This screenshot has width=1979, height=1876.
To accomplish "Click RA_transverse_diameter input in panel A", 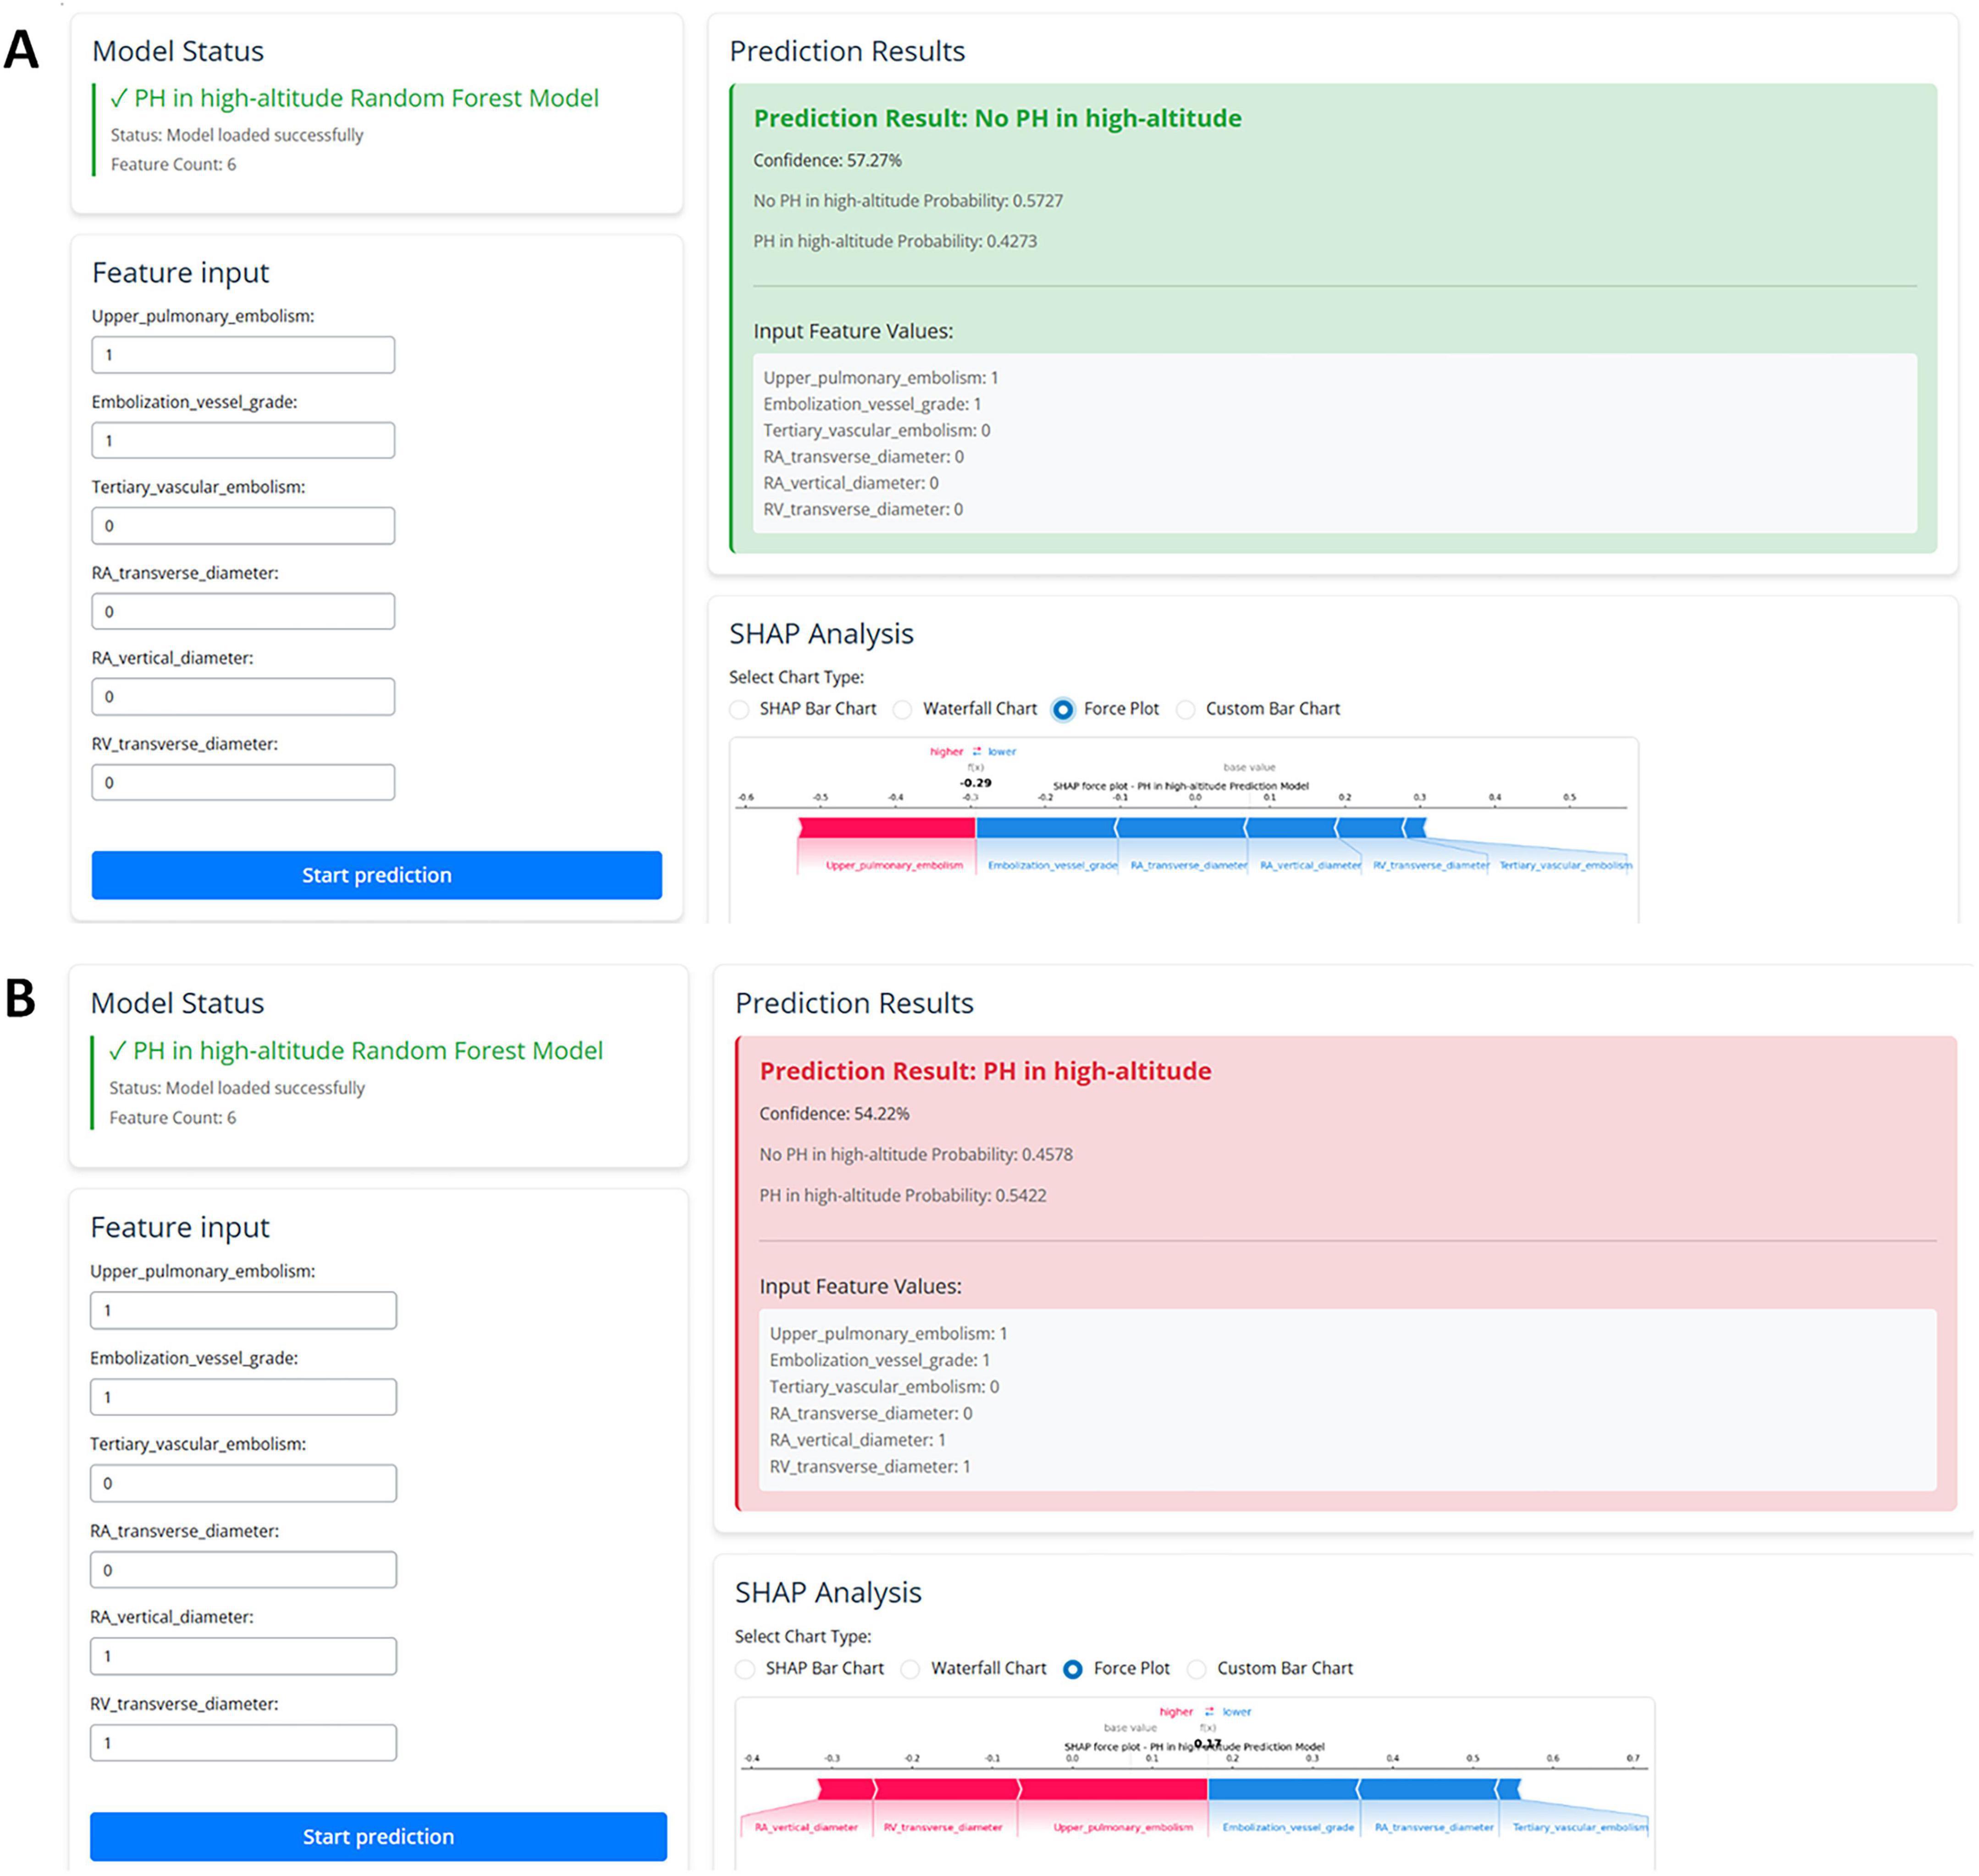I will pos(243,611).
